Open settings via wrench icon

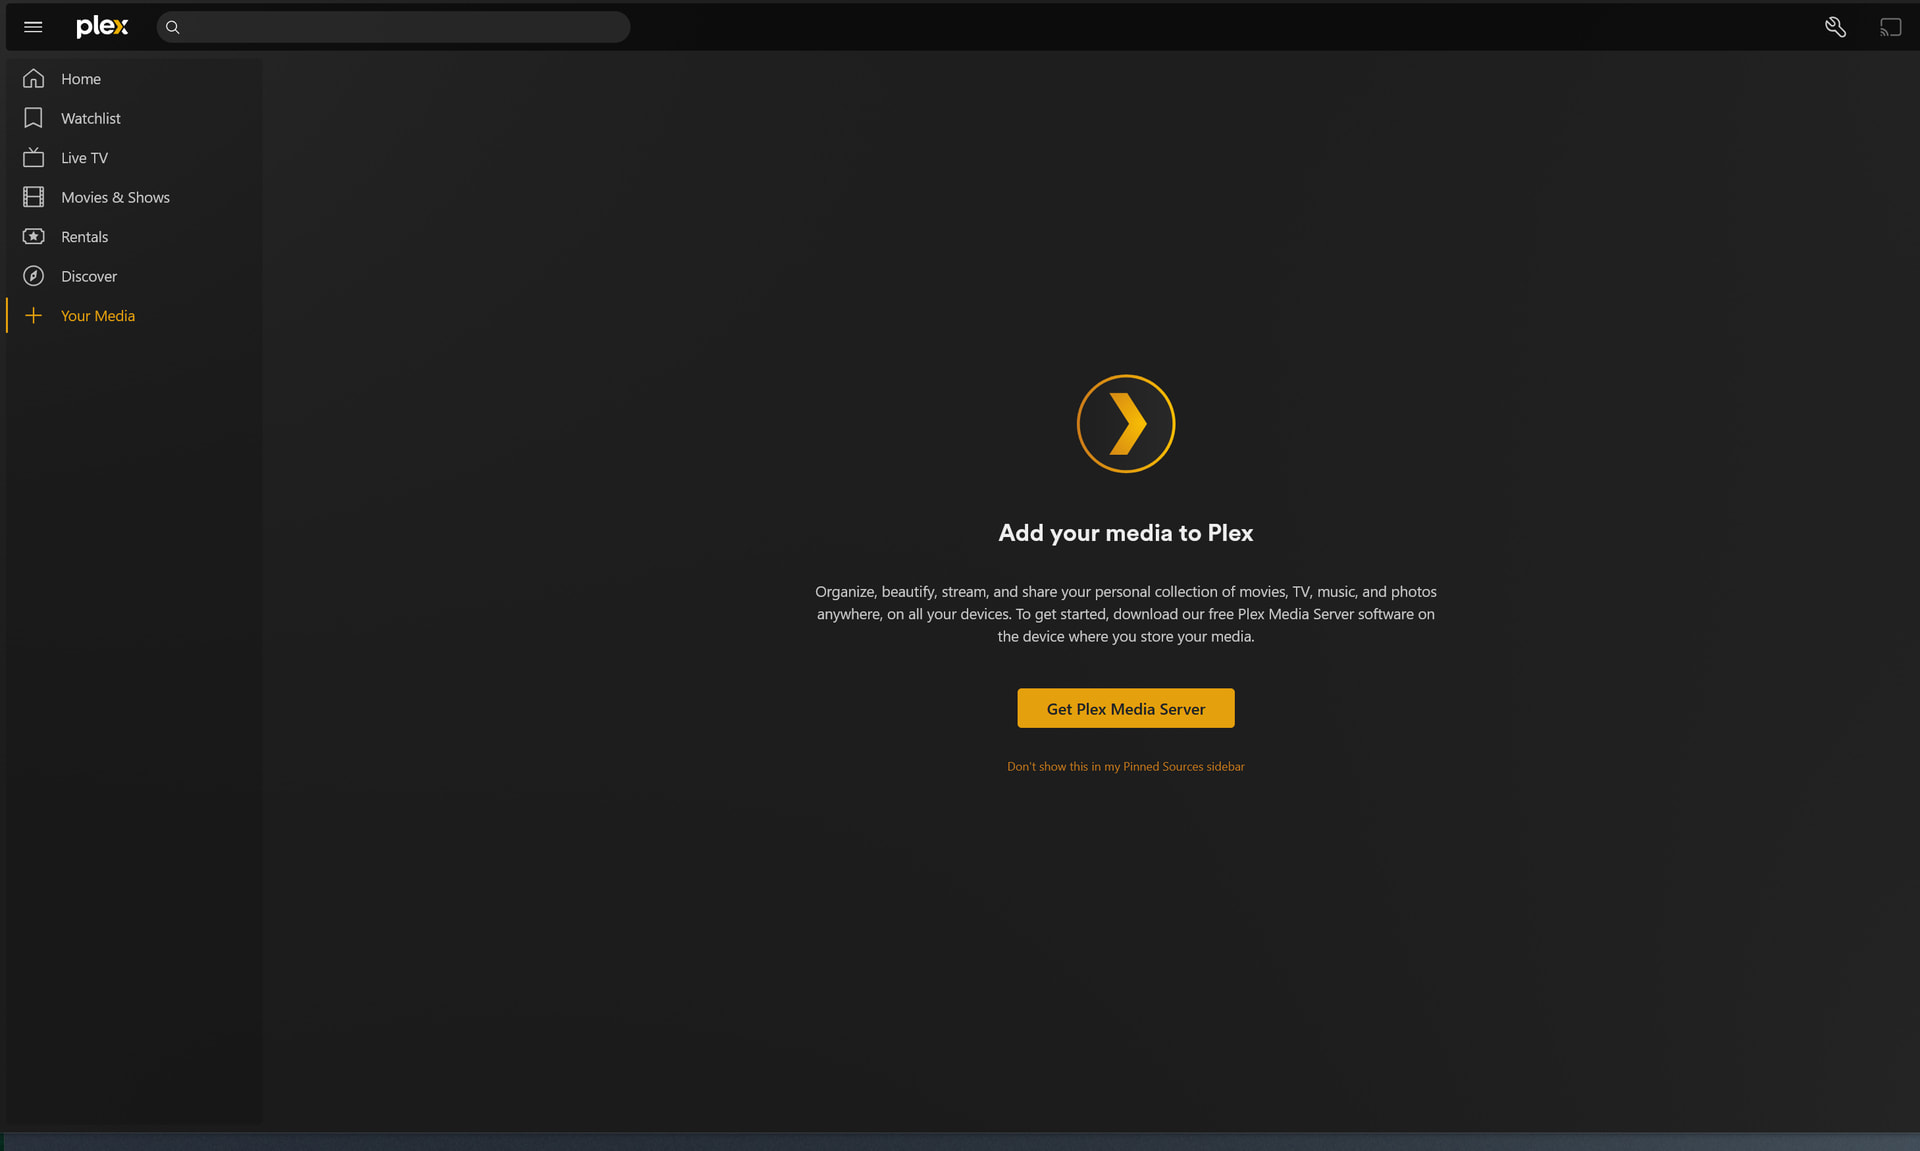point(1835,27)
